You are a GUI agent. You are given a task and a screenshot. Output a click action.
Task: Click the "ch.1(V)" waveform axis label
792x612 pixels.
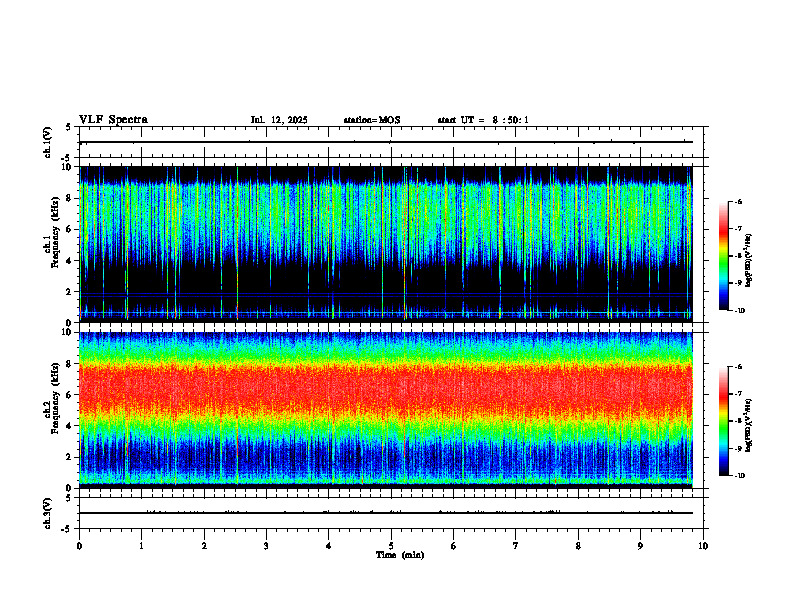pos(48,142)
